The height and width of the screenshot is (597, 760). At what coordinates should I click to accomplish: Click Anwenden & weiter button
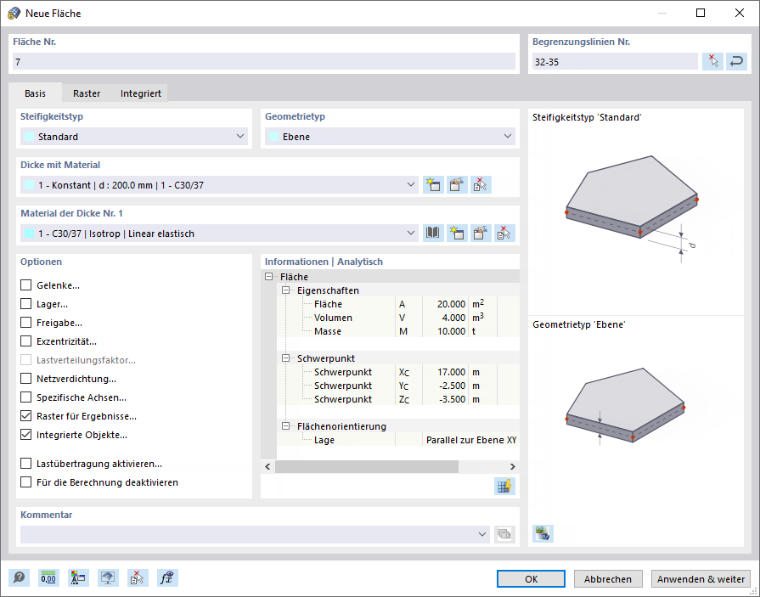(x=700, y=579)
